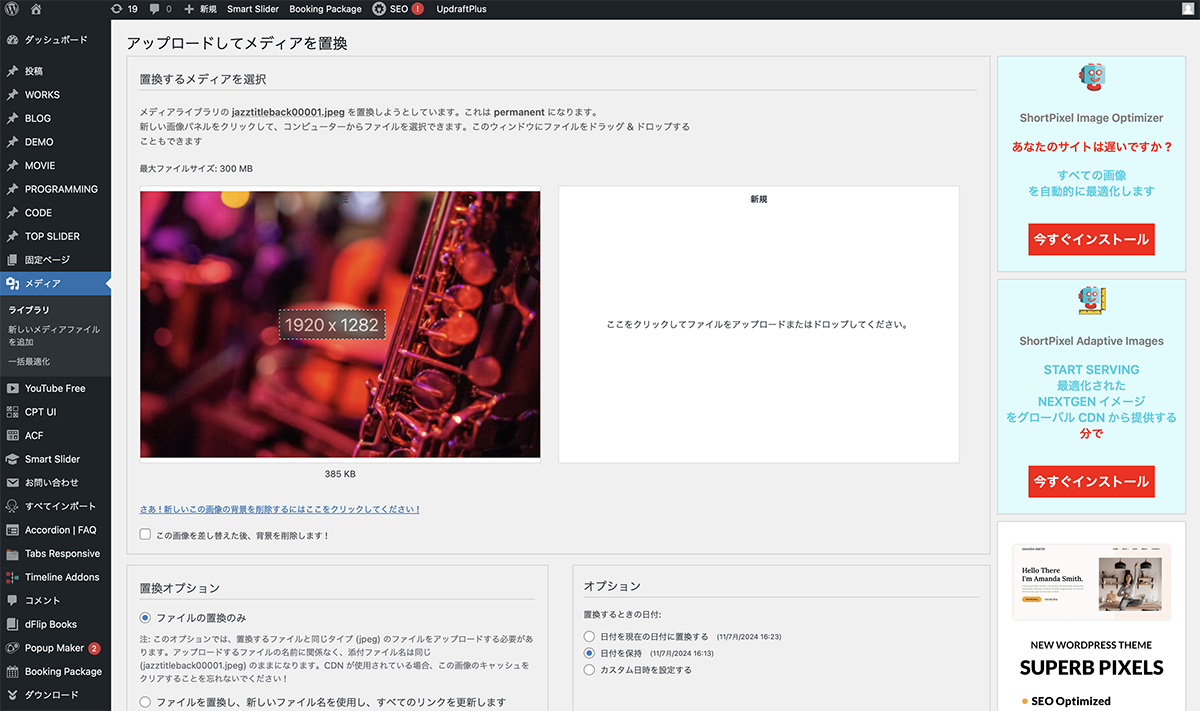
Task: Click the new file upload drop area
Action: [x=758, y=325]
